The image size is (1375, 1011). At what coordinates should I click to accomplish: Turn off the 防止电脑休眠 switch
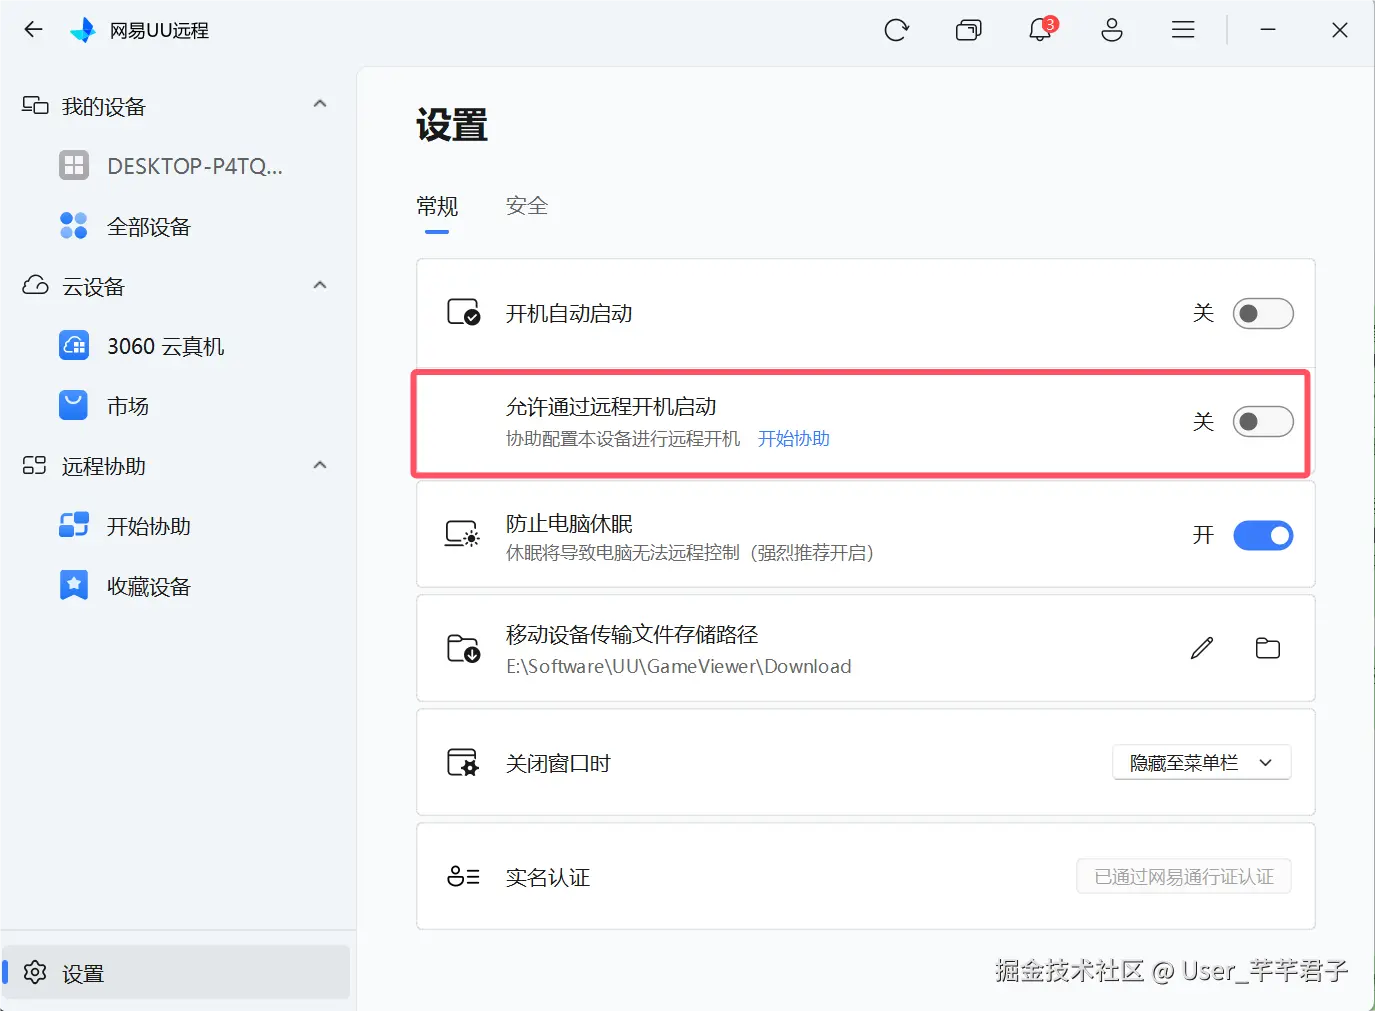pyautogui.click(x=1263, y=536)
